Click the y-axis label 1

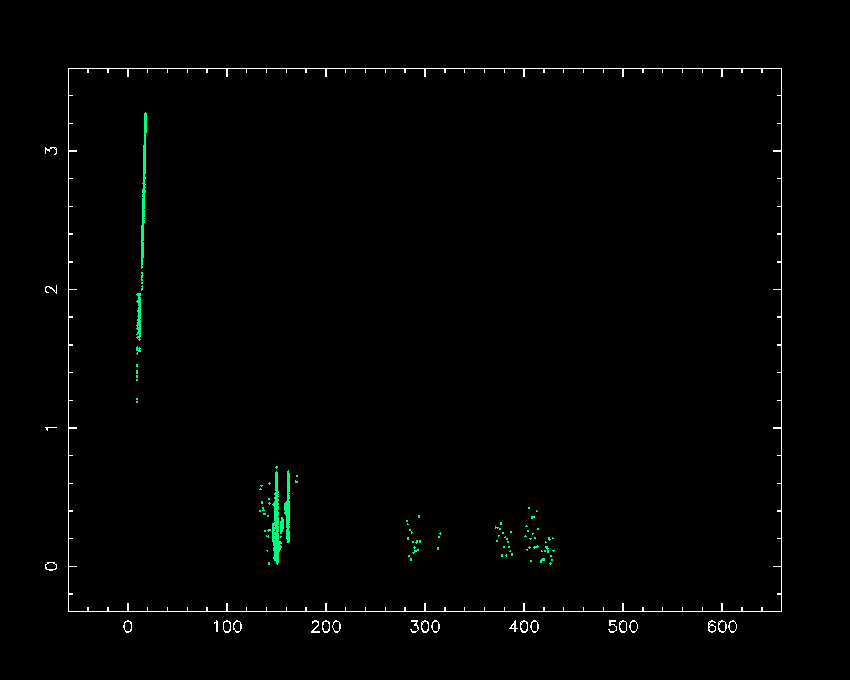51,428
